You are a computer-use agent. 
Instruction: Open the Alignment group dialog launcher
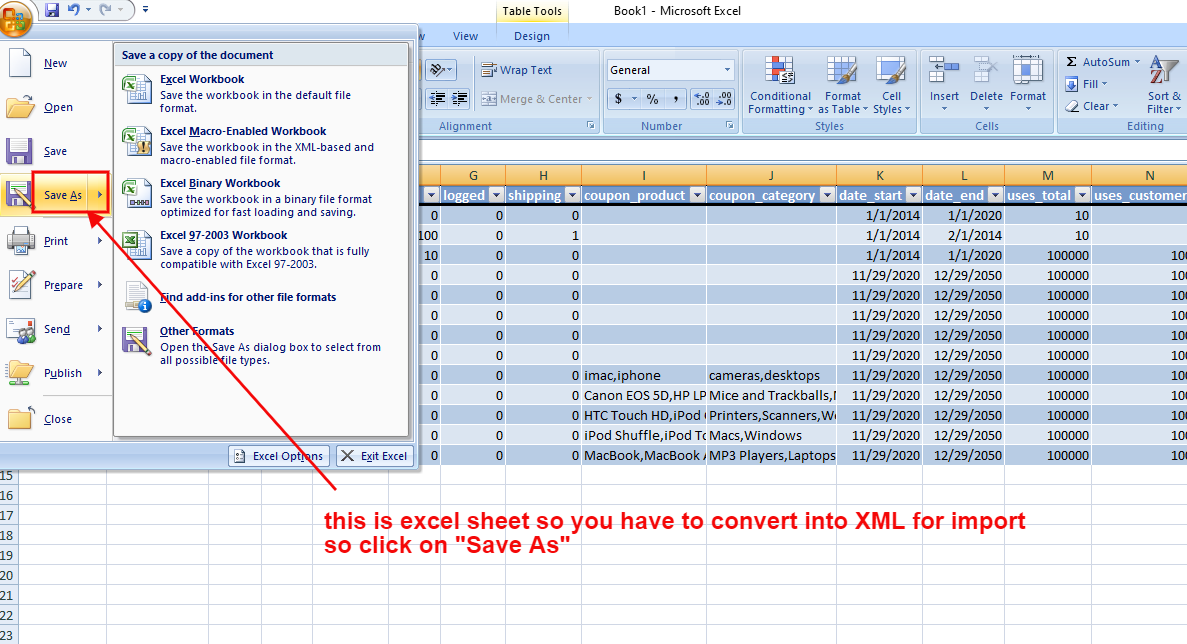[x=590, y=126]
